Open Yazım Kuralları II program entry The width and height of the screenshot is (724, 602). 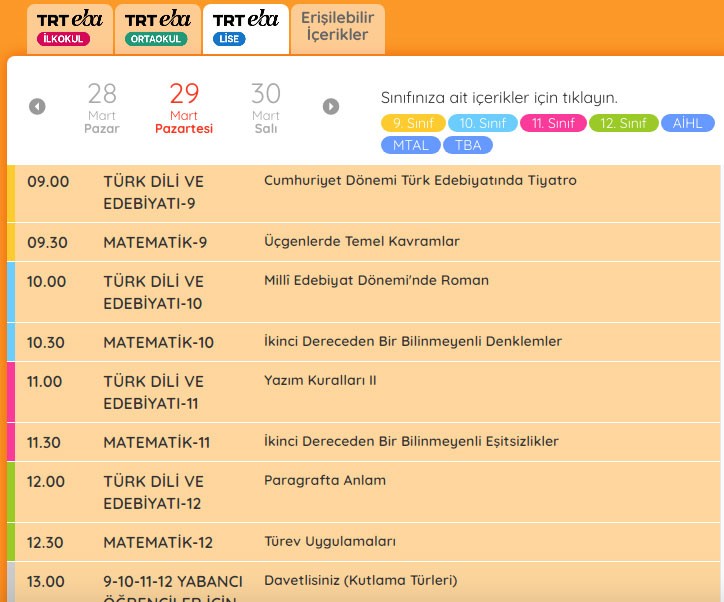(x=320, y=381)
